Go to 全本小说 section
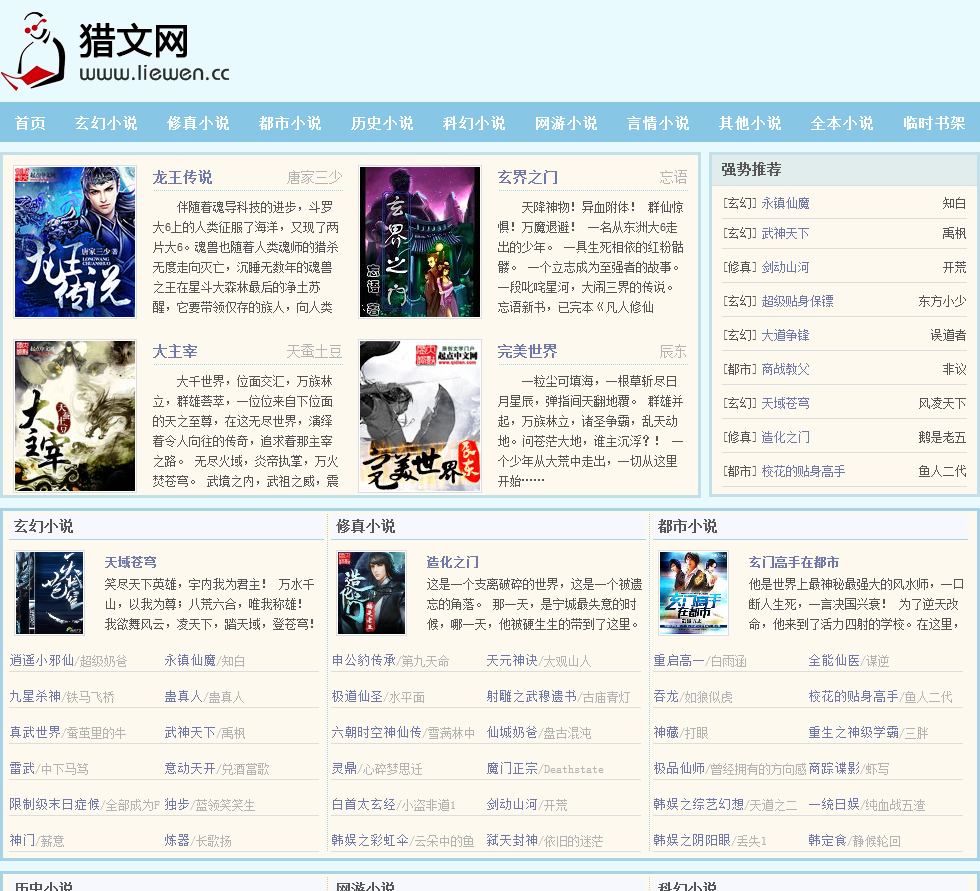The height and width of the screenshot is (891, 980). 842,123
